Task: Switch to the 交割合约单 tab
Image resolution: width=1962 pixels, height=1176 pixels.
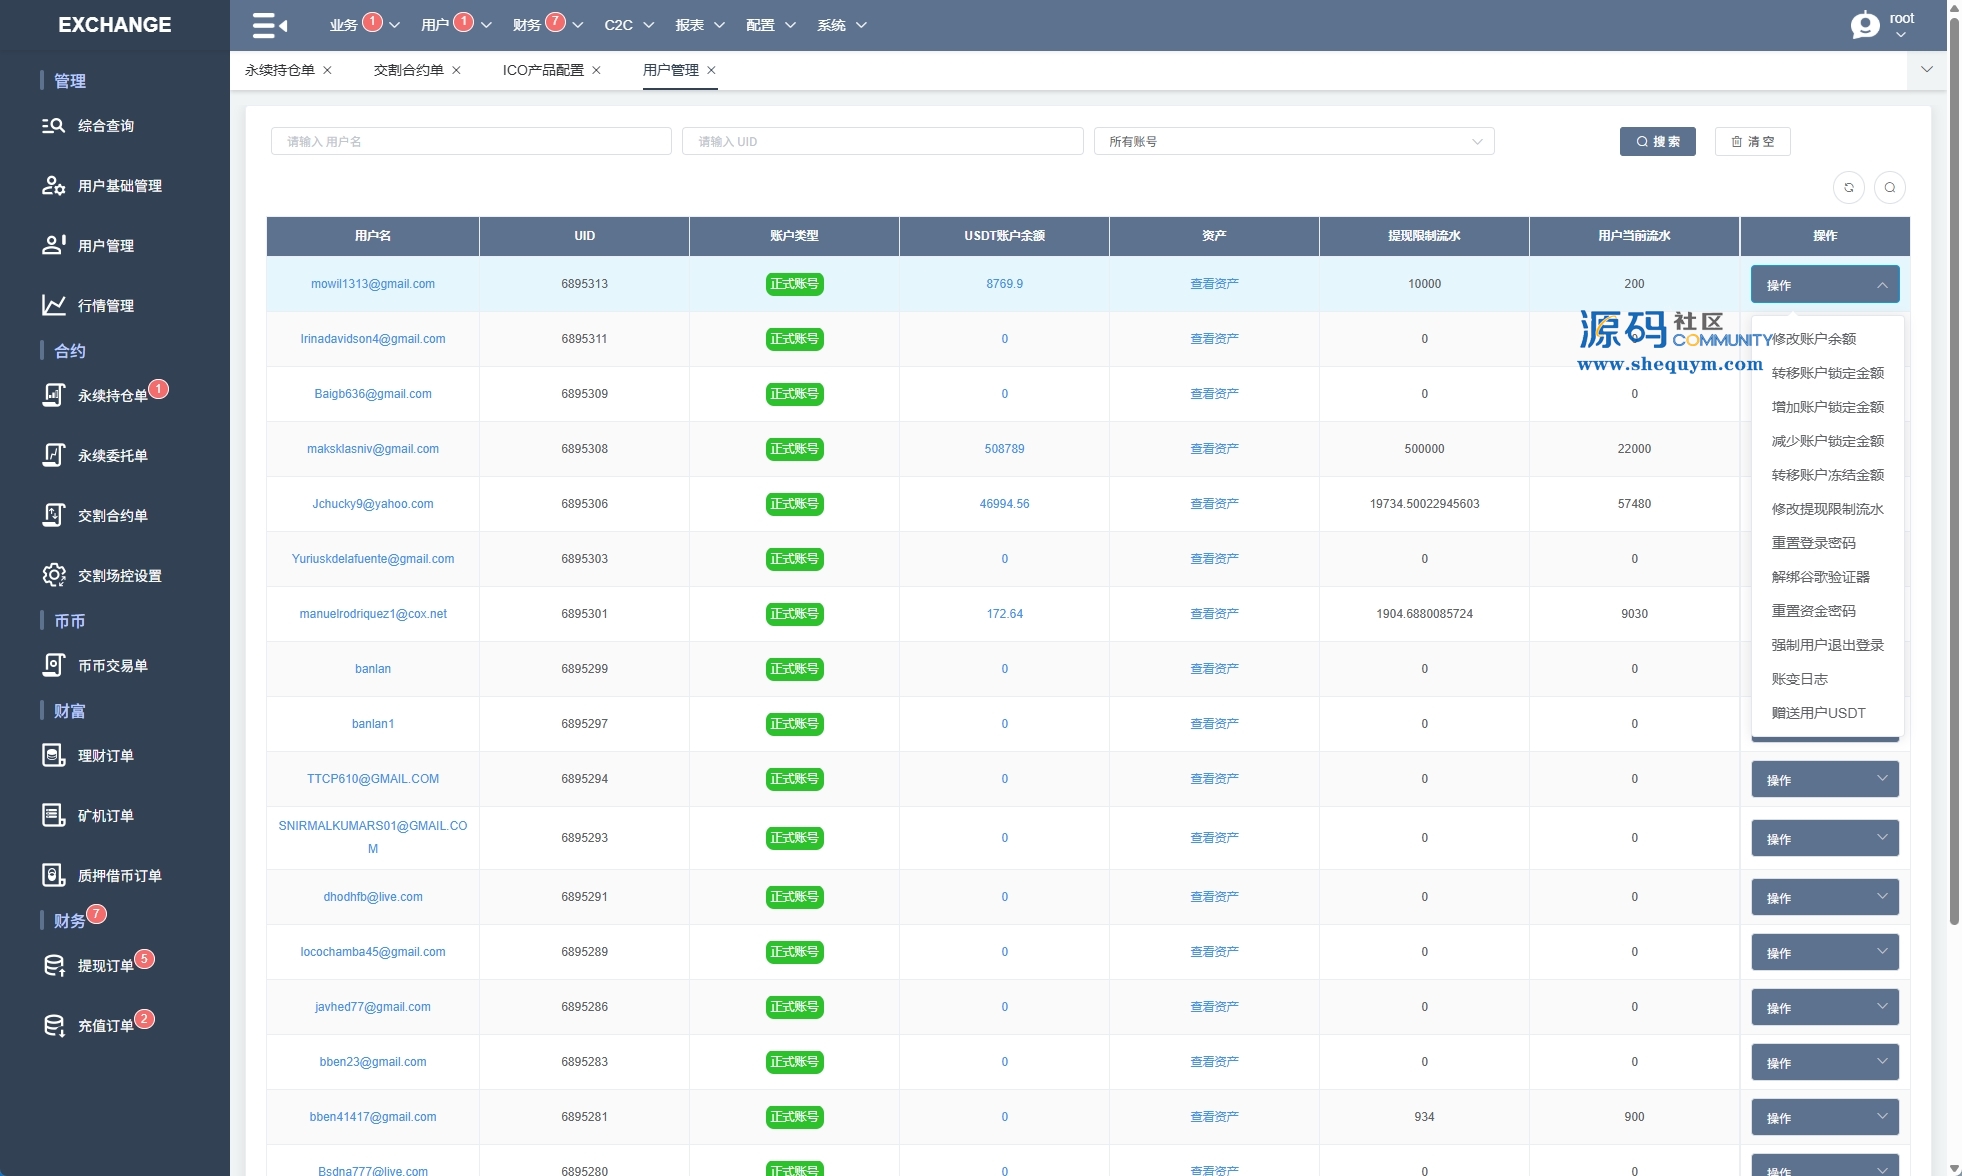Action: [x=408, y=70]
